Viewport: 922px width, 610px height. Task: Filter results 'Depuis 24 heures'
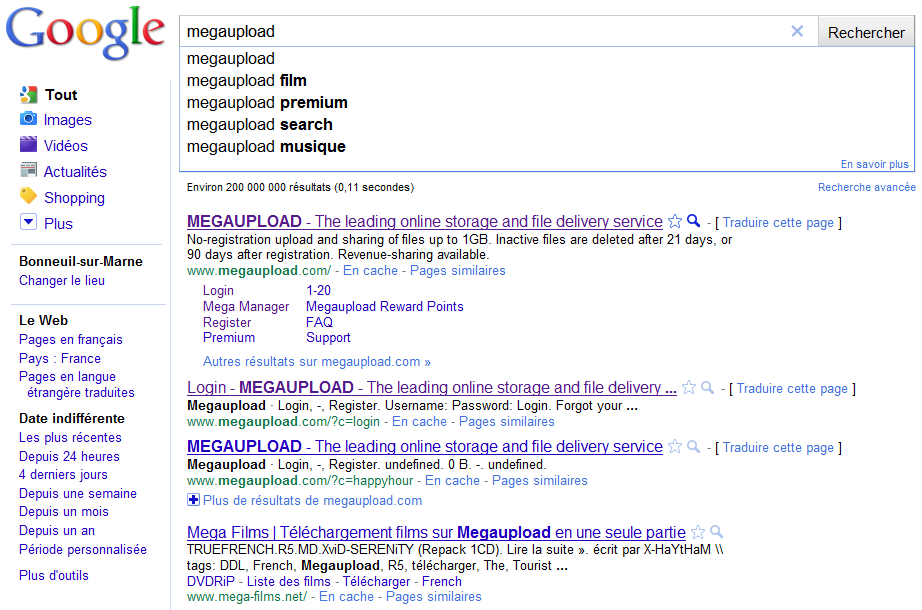[69, 456]
